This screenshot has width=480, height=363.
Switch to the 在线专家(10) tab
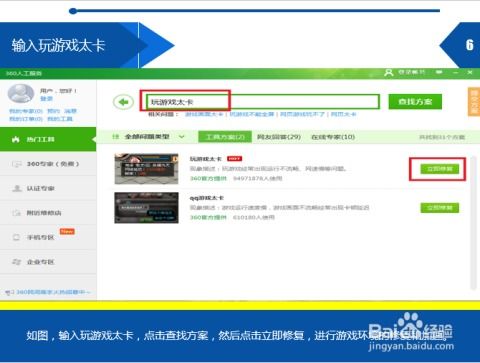point(333,137)
